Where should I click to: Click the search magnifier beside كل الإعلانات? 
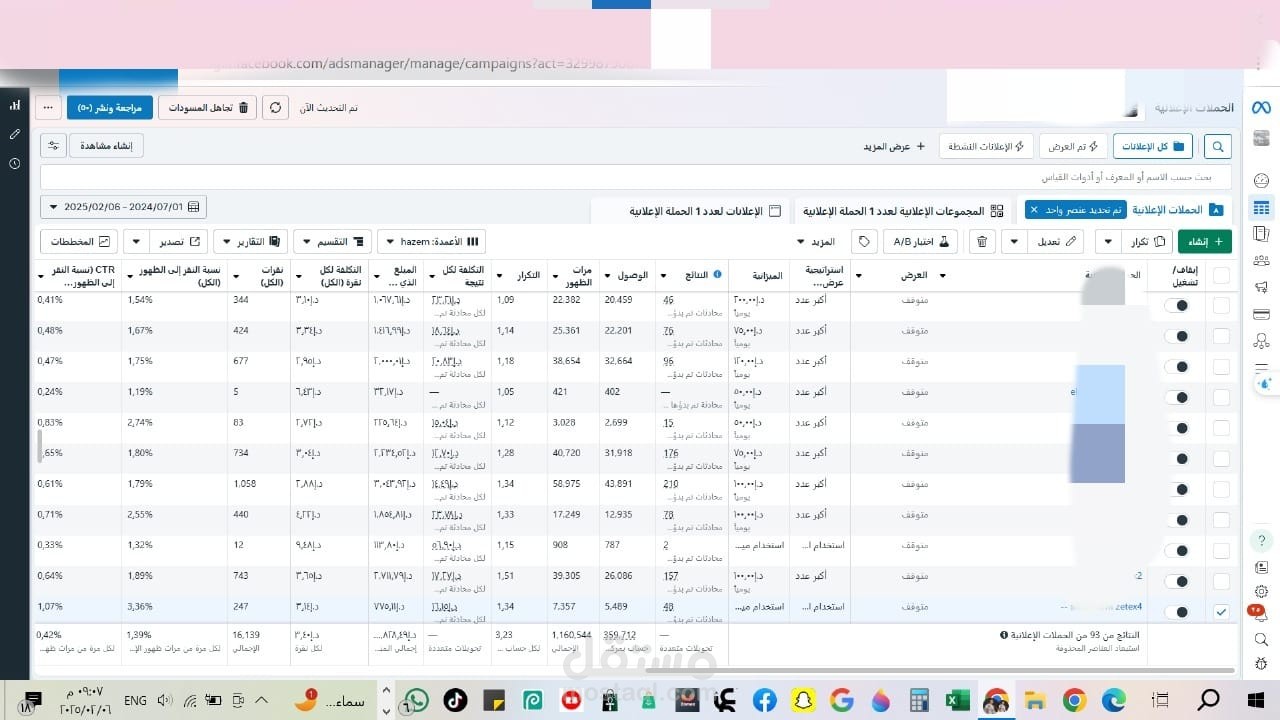pyautogui.click(x=1218, y=147)
